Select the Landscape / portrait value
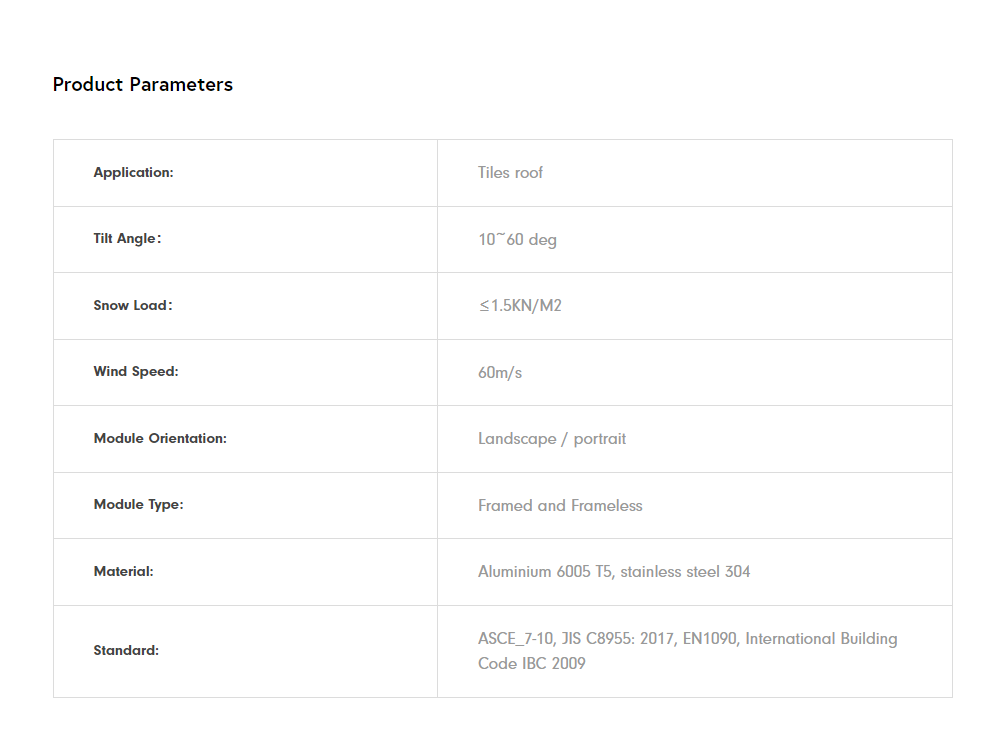The height and width of the screenshot is (755, 994). coord(552,439)
